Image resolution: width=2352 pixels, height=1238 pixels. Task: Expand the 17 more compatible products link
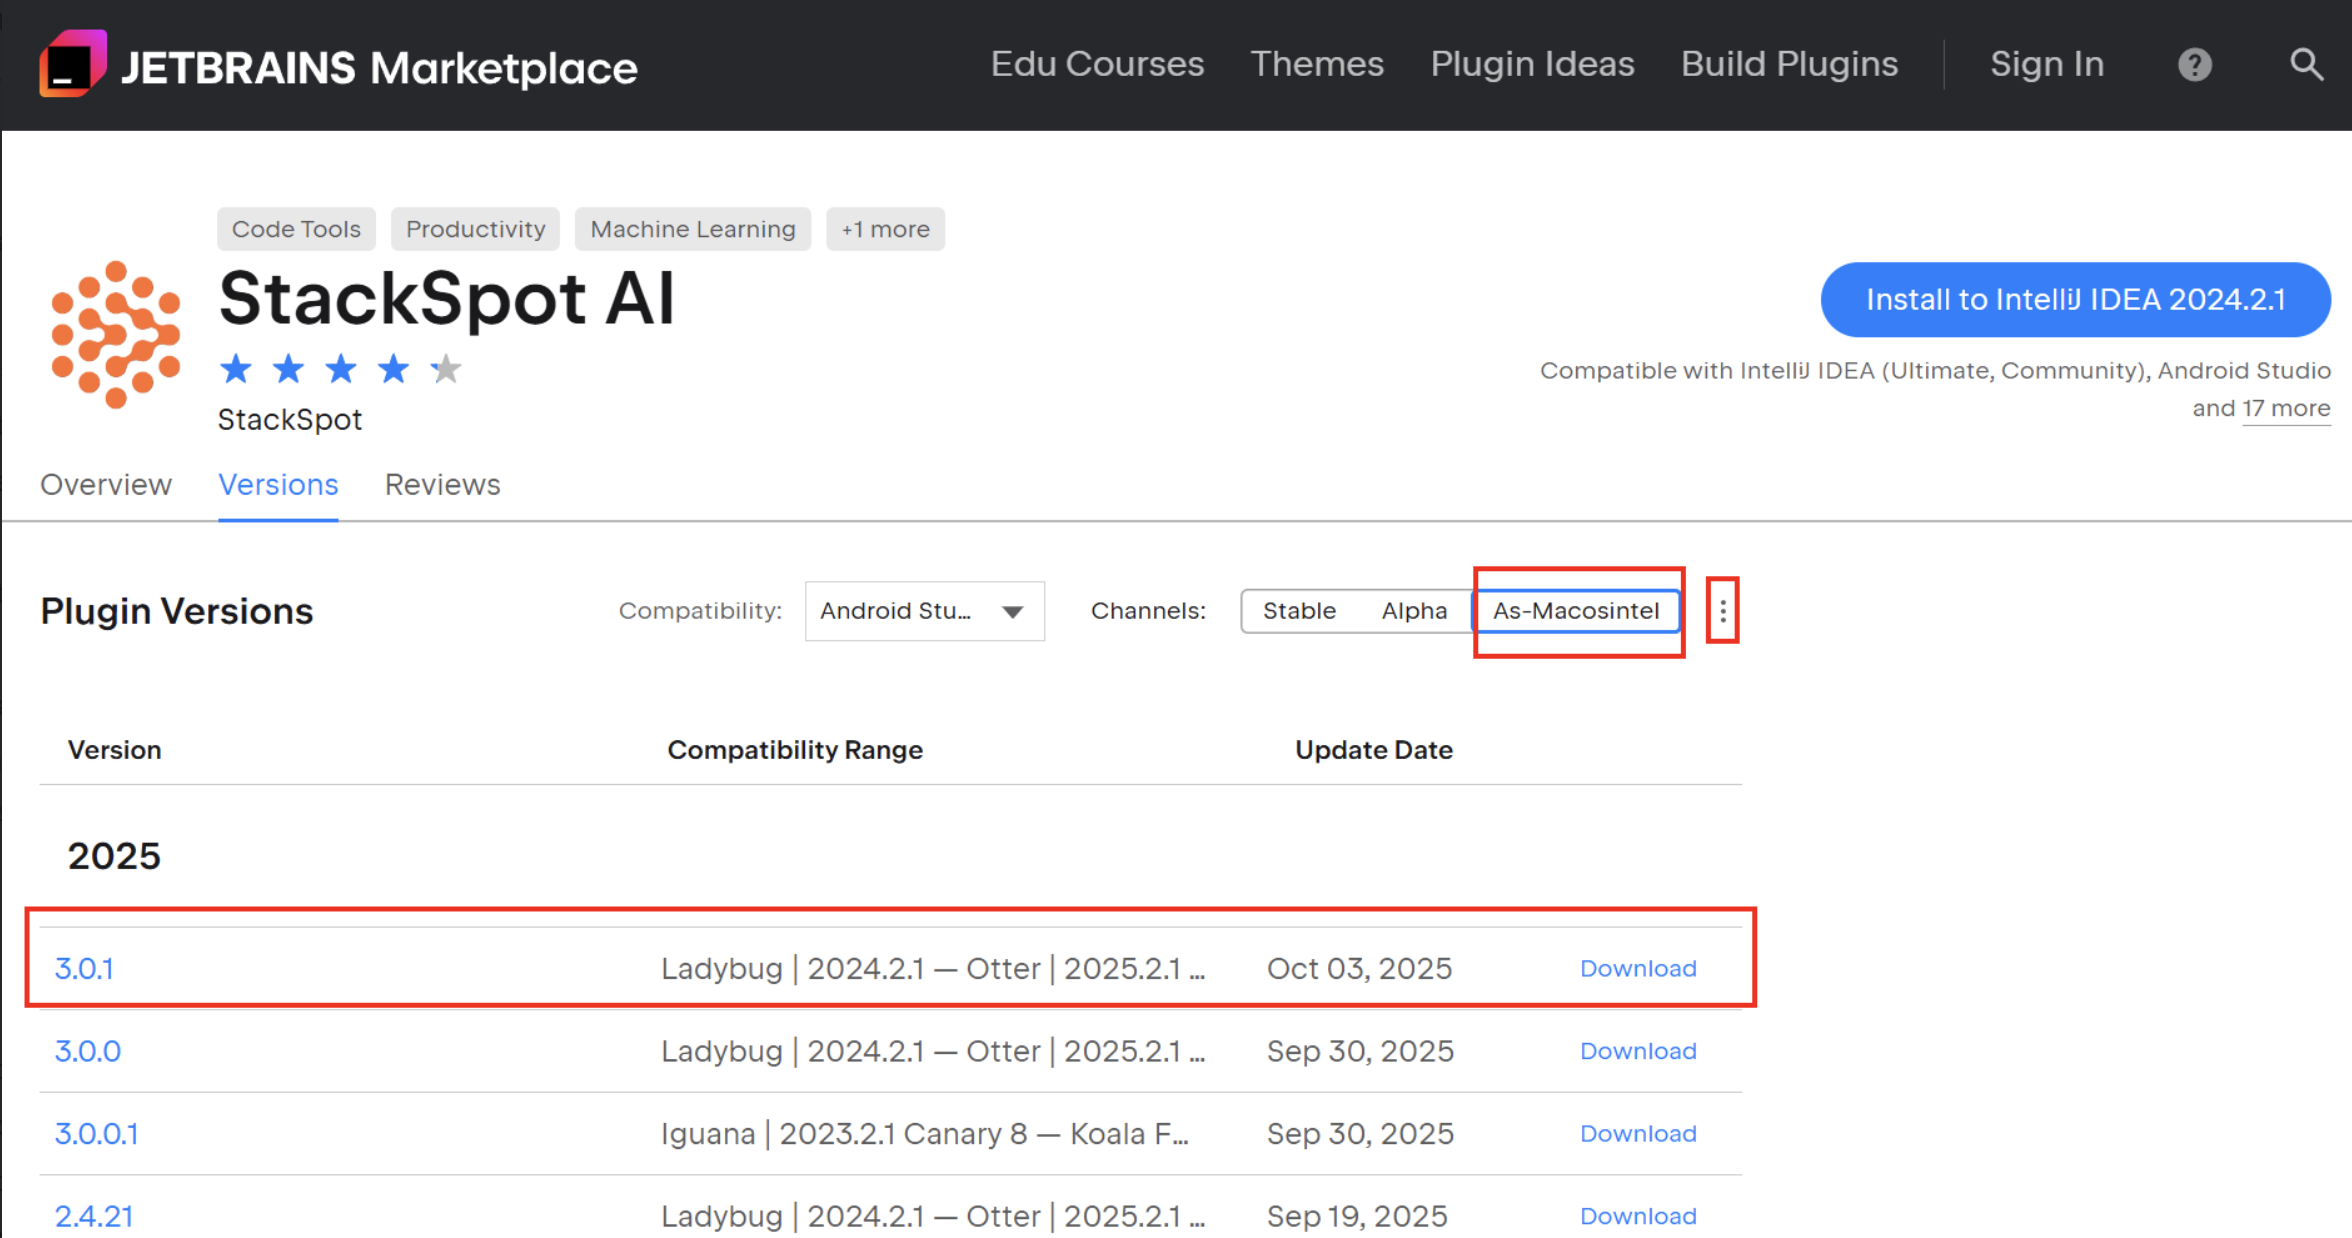(2285, 409)
